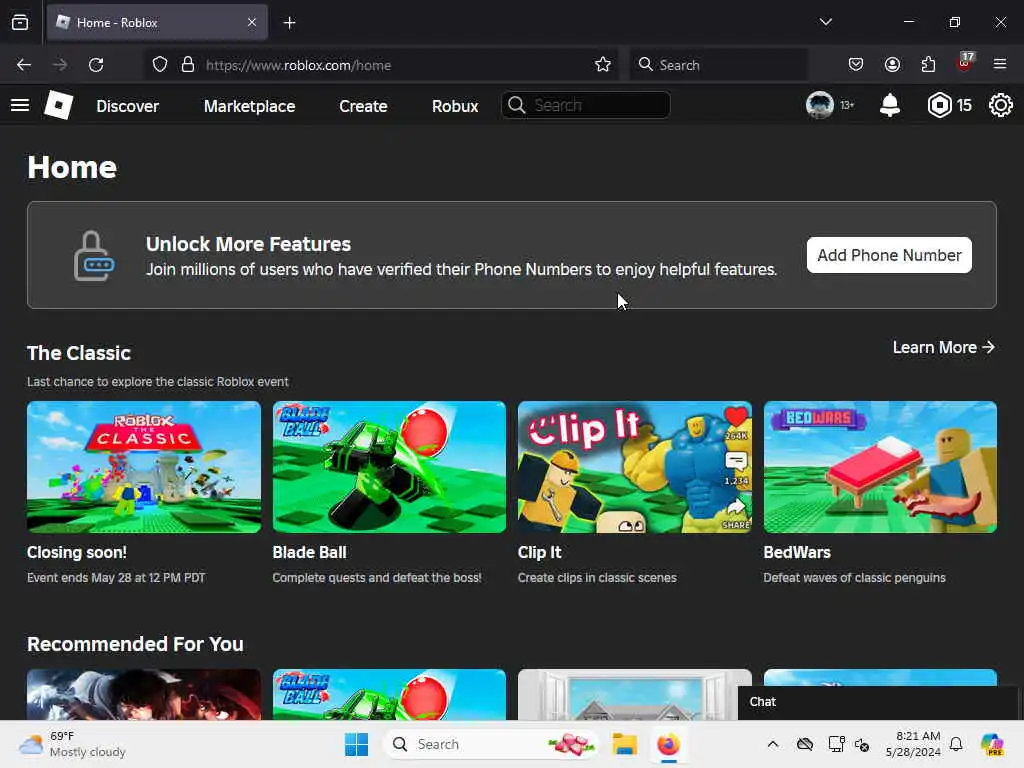Screen dimensions: 1024x768
Task: Open the BedWars game thumbnail
Action: pos(880,467)
